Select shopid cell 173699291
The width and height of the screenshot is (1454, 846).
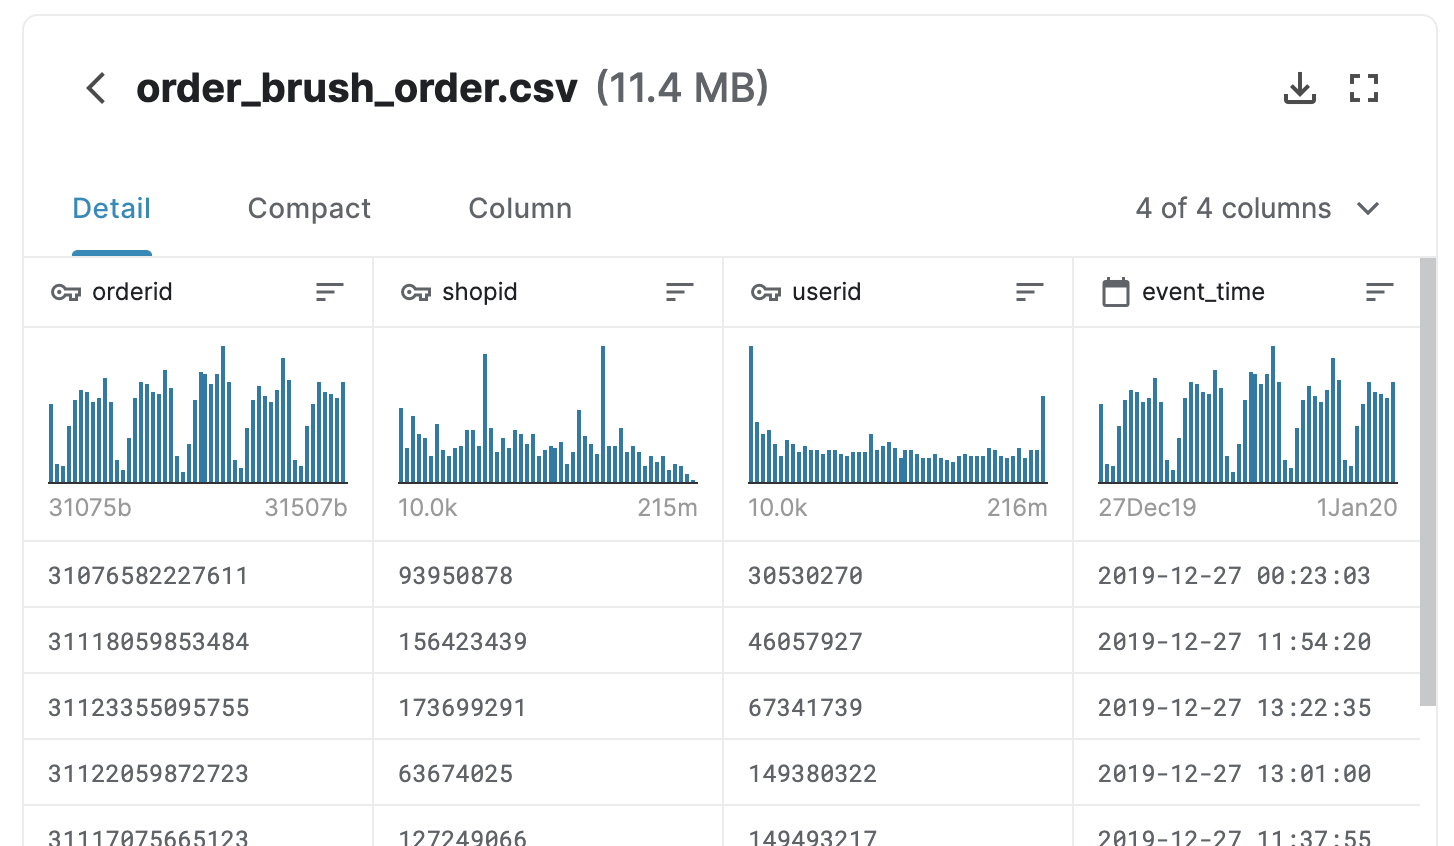click(548, 707)
